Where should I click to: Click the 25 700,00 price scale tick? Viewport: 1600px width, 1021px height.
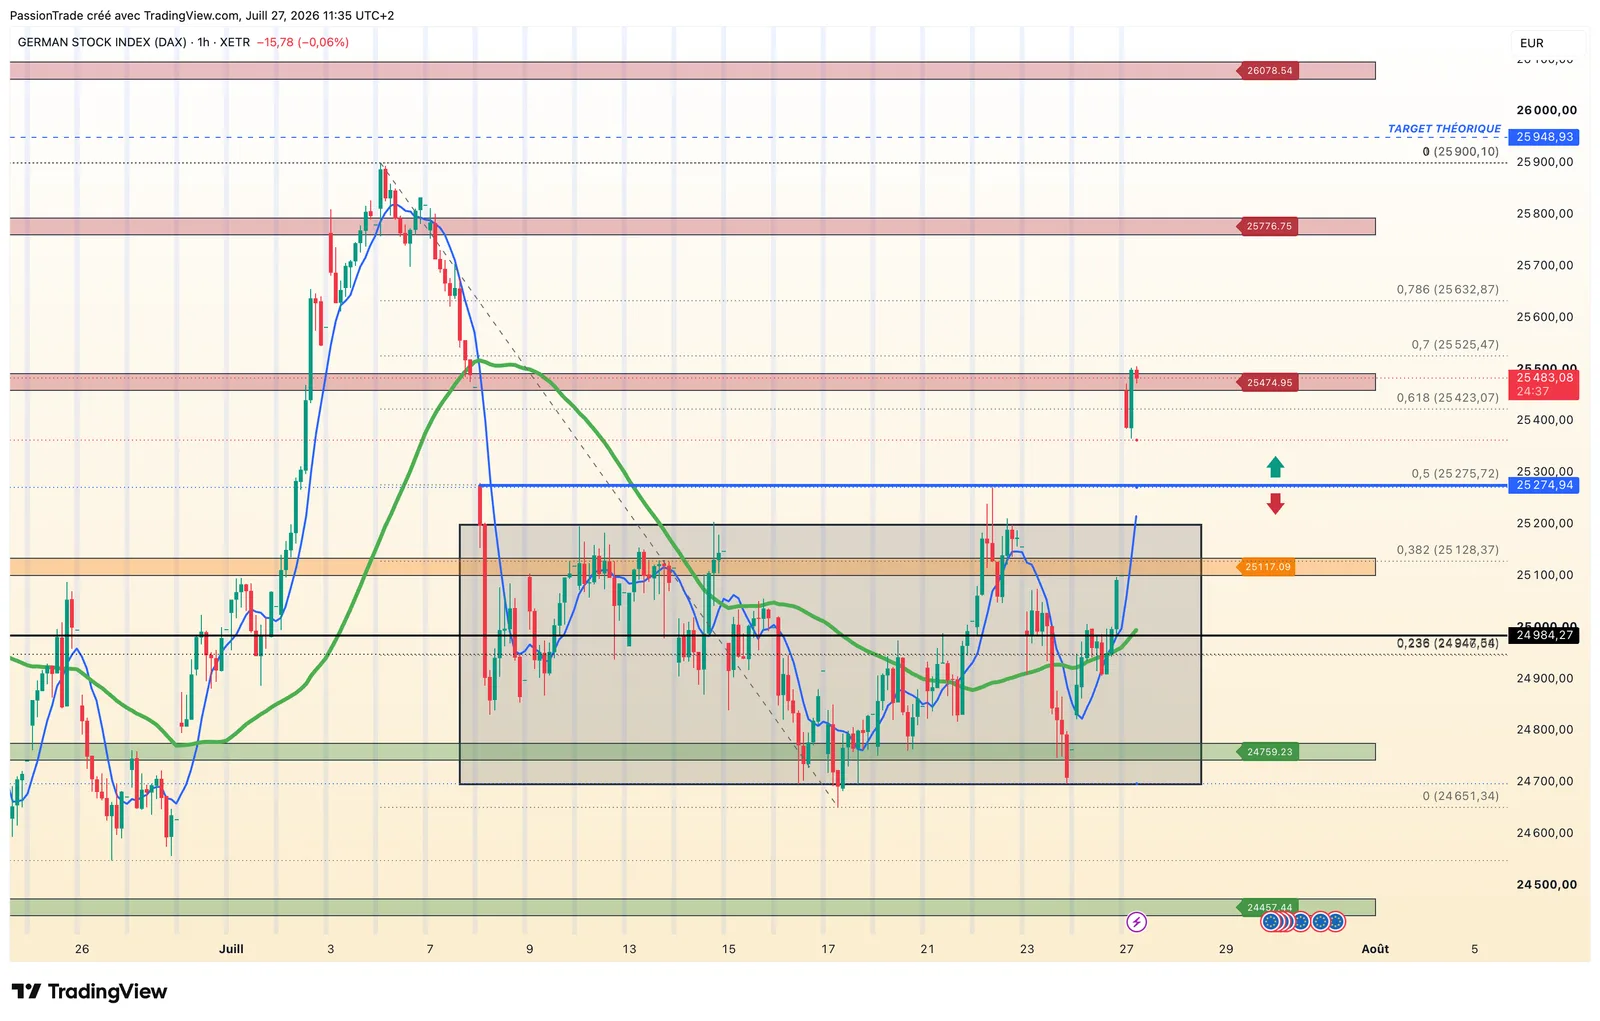point(1545,266)
